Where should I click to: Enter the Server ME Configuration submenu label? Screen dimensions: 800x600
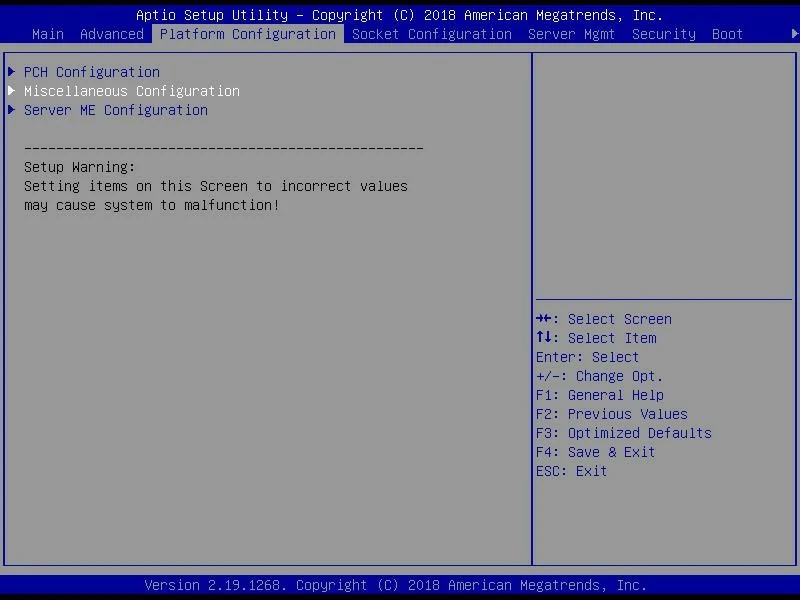pos(116,110)
